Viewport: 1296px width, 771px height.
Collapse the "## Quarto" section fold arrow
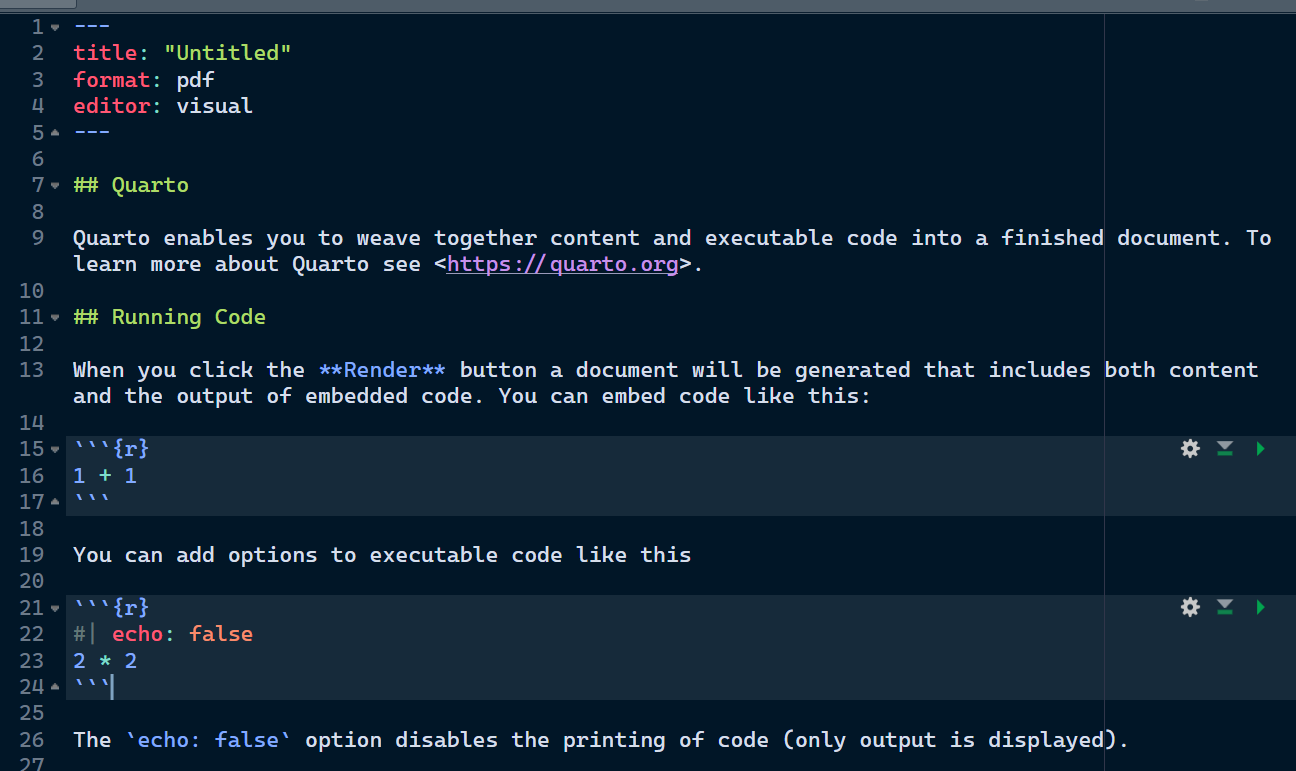(54, 185)
